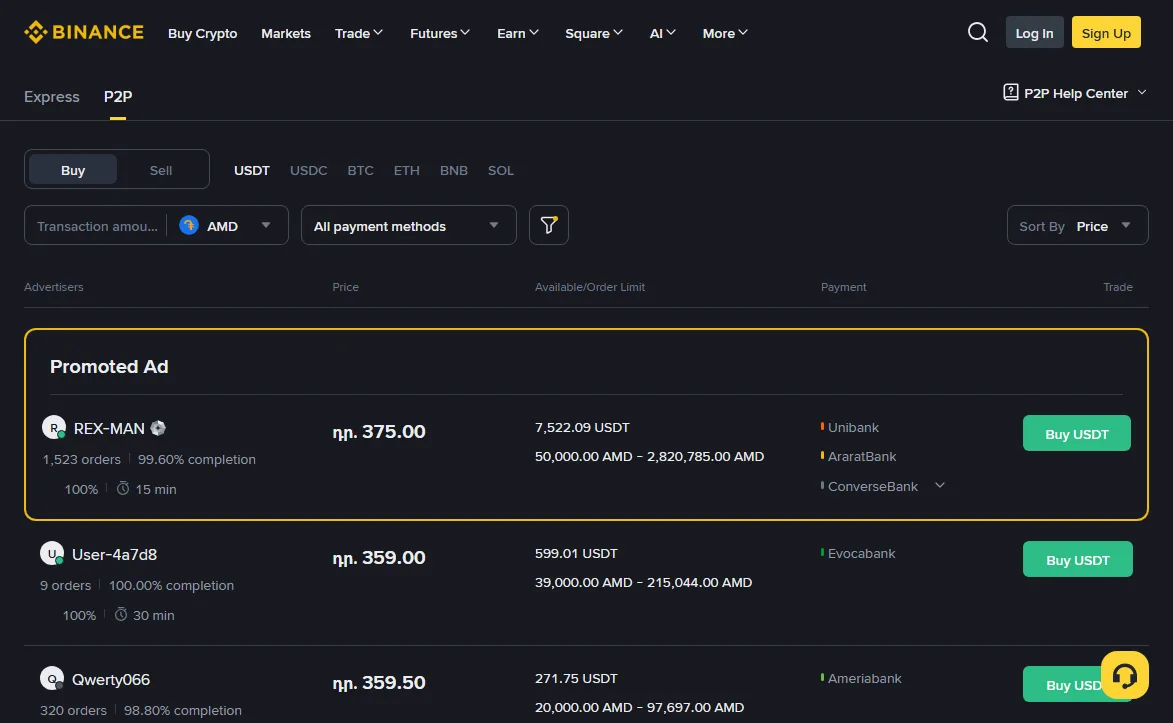1173x723 pixels.
Task: Open the User-4a7d8 advertiser profile
Action: [114, 555]
